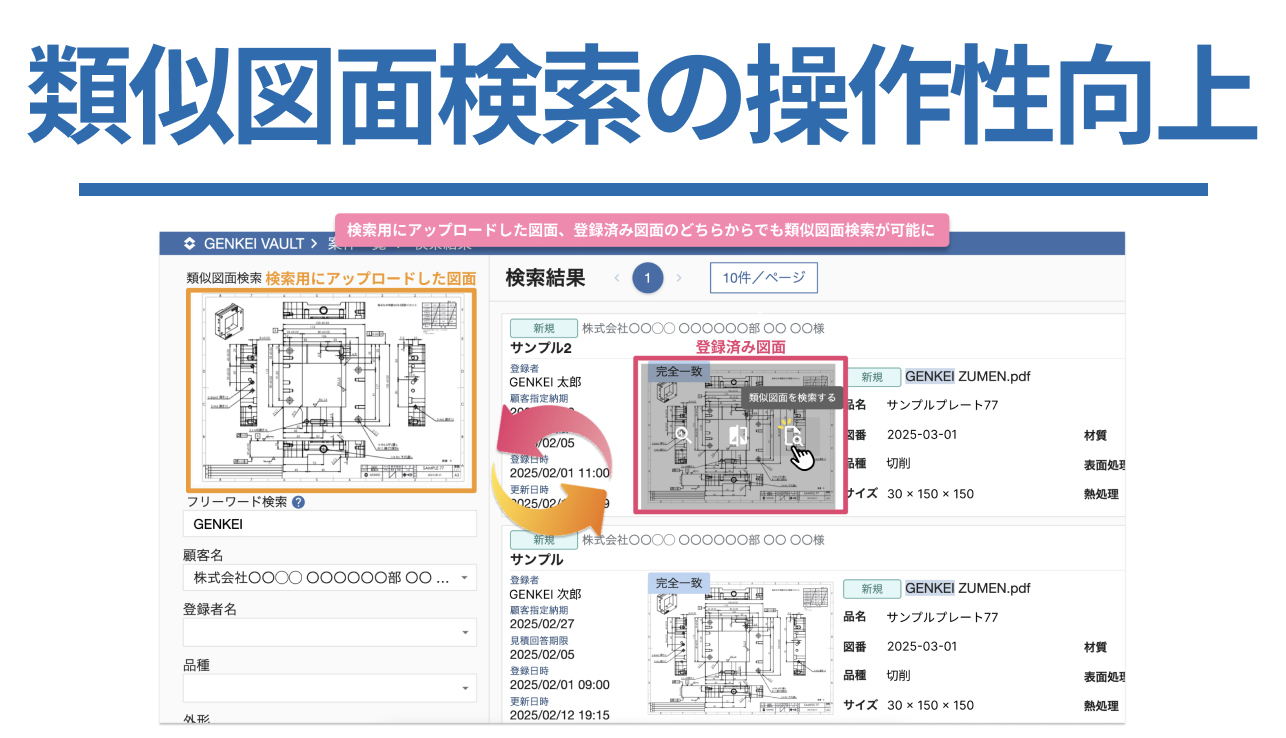Click the GENKEI VAULT logo icon in the header
The height and width of the screenshot is (738, 1286).
(x=190, y=243)
